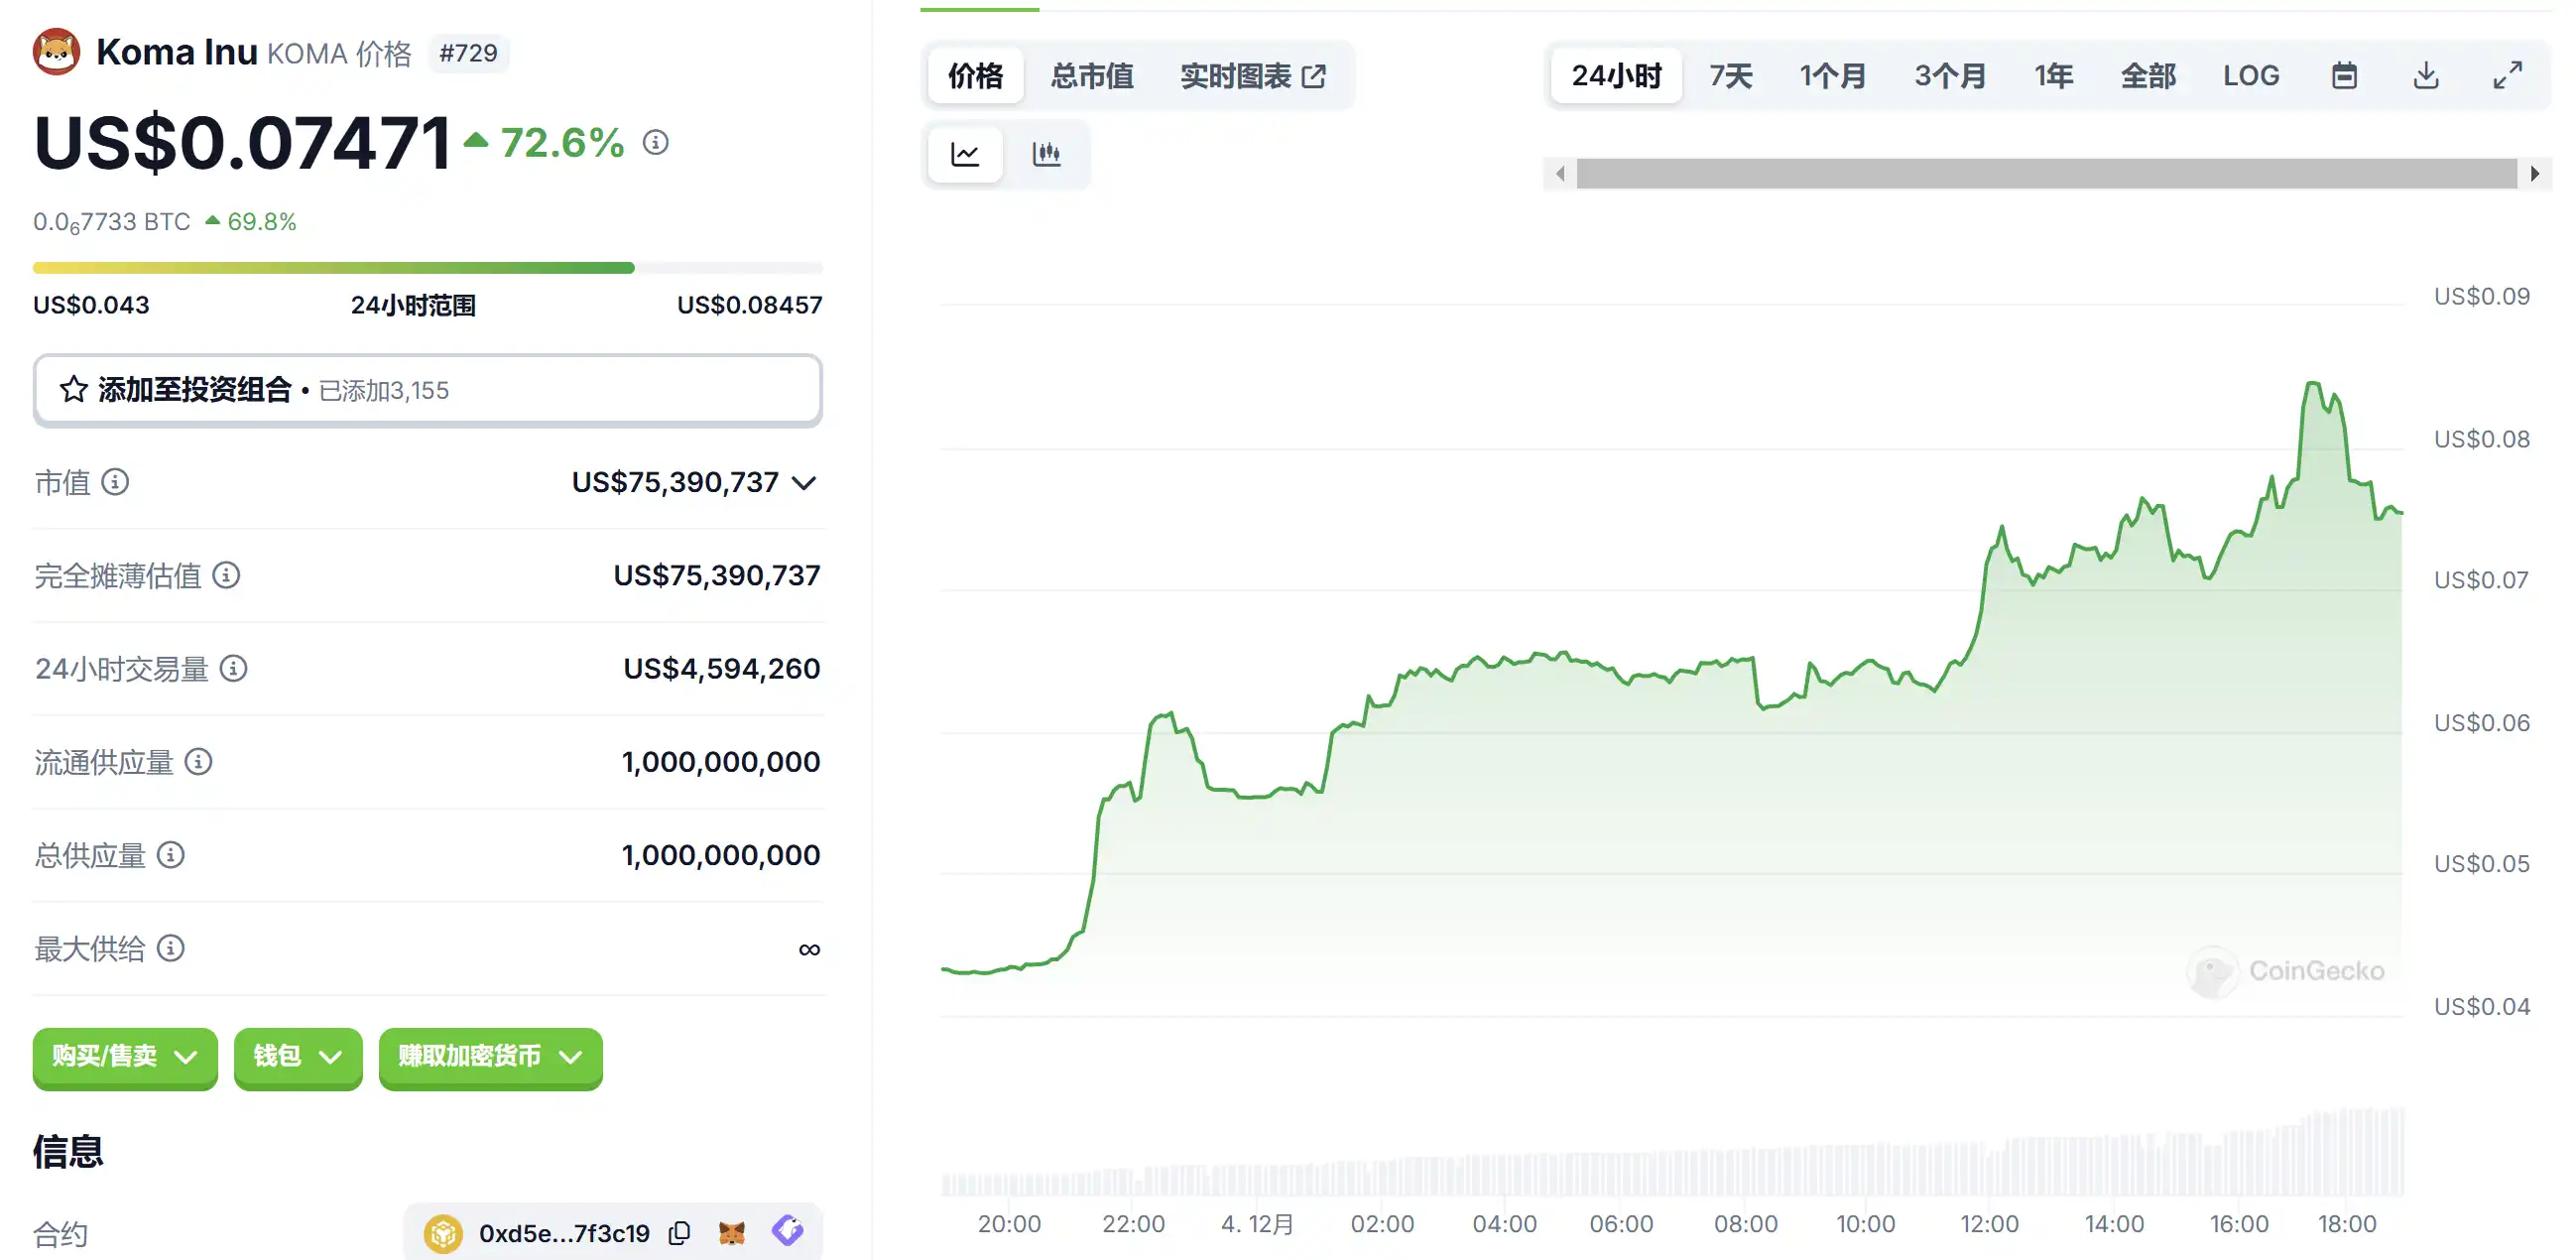Open the 实时图表 external chart tab
This screenshot has width=2576, height=1260.
coord(1253,76)
